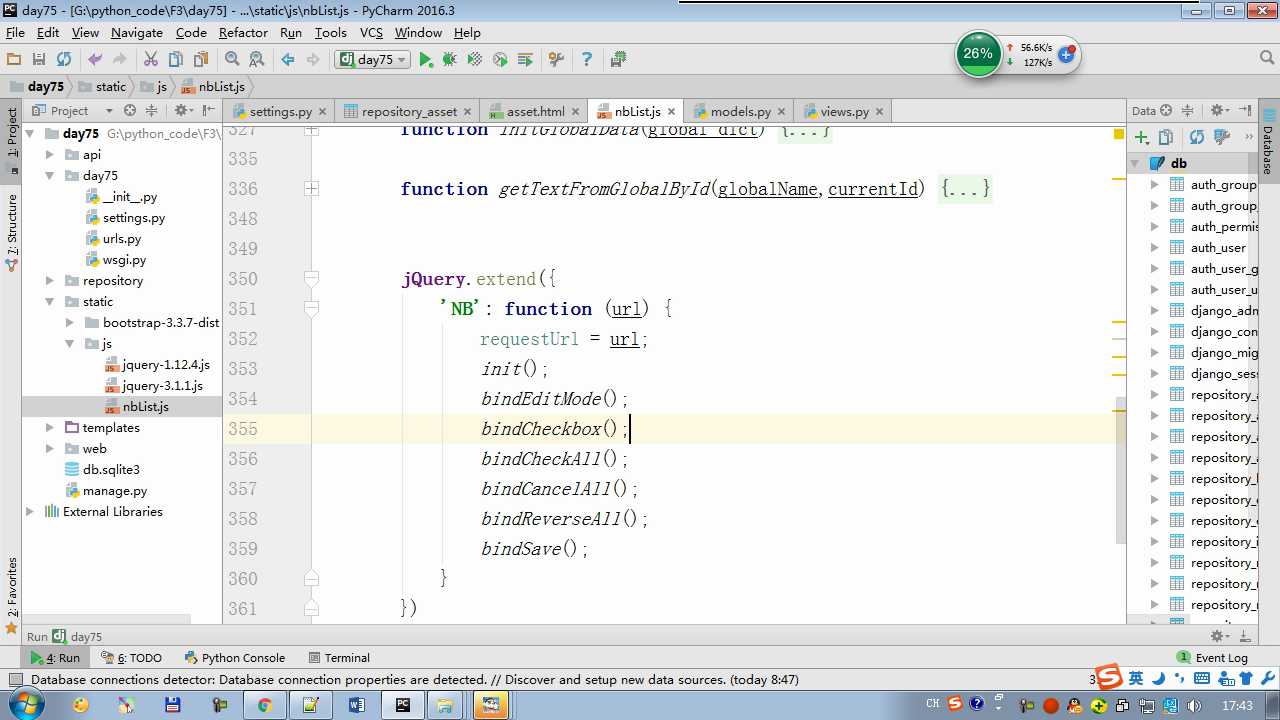Open the Tools menu

click(x=330, y=32)
